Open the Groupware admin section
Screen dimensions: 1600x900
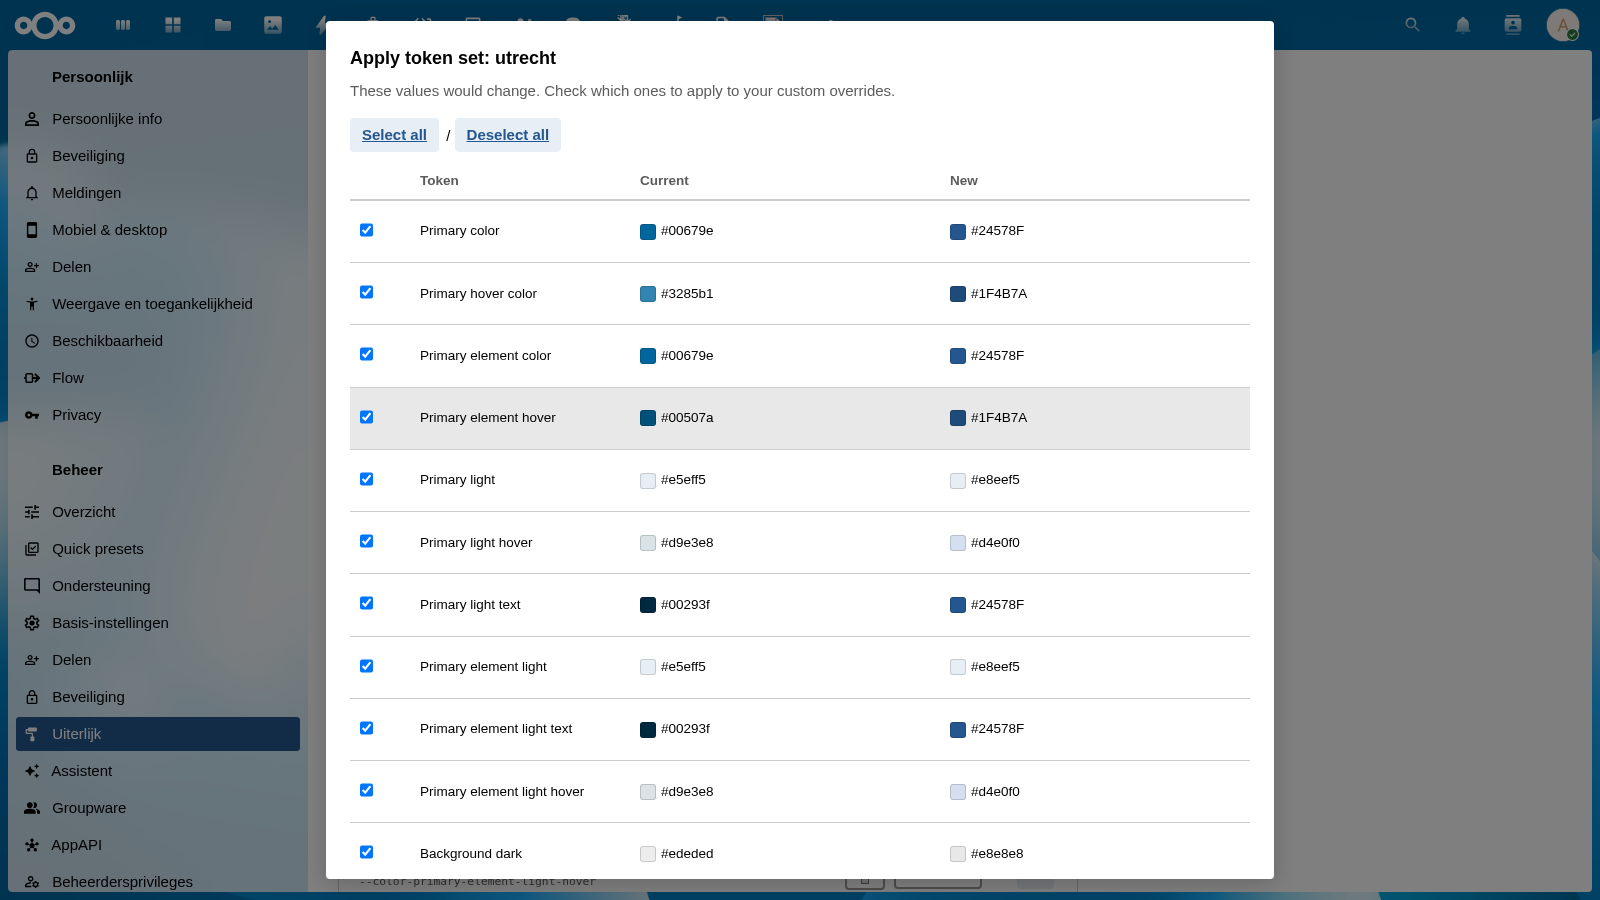[158, 808]
